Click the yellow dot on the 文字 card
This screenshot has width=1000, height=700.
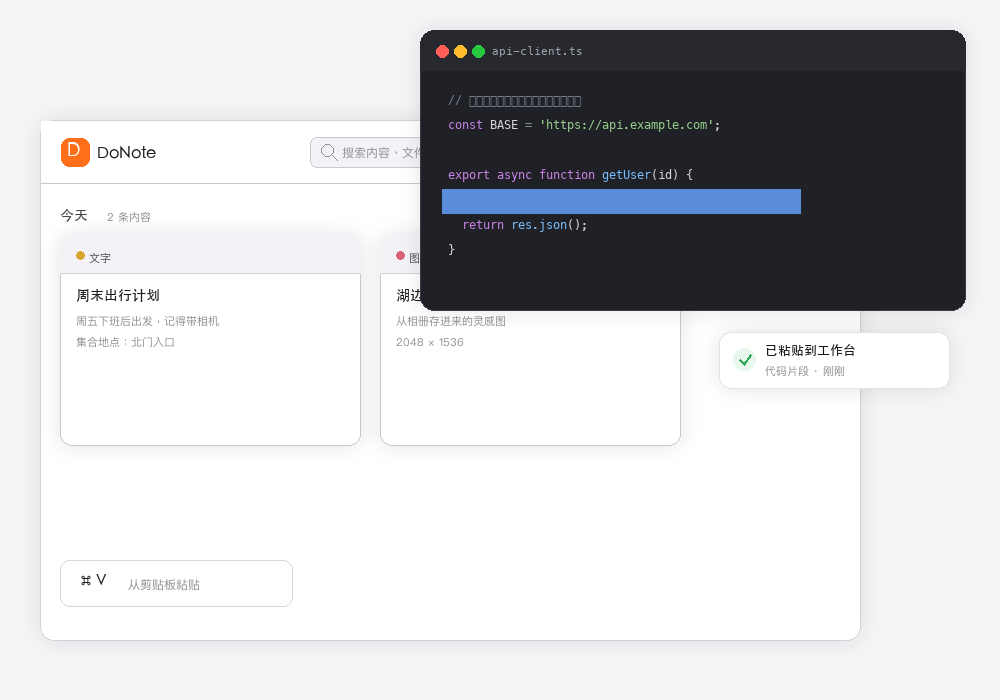80,256
